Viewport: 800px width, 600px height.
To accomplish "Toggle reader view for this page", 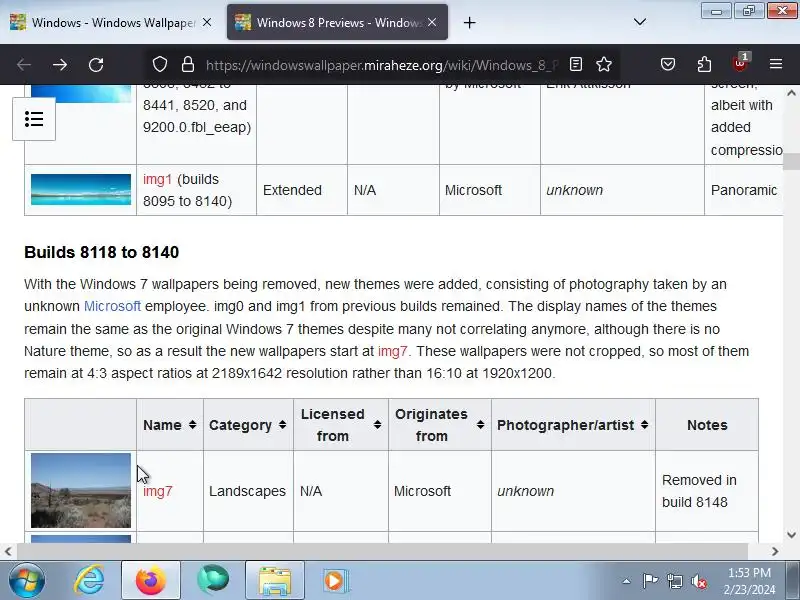I will click(x=576, y=64).
